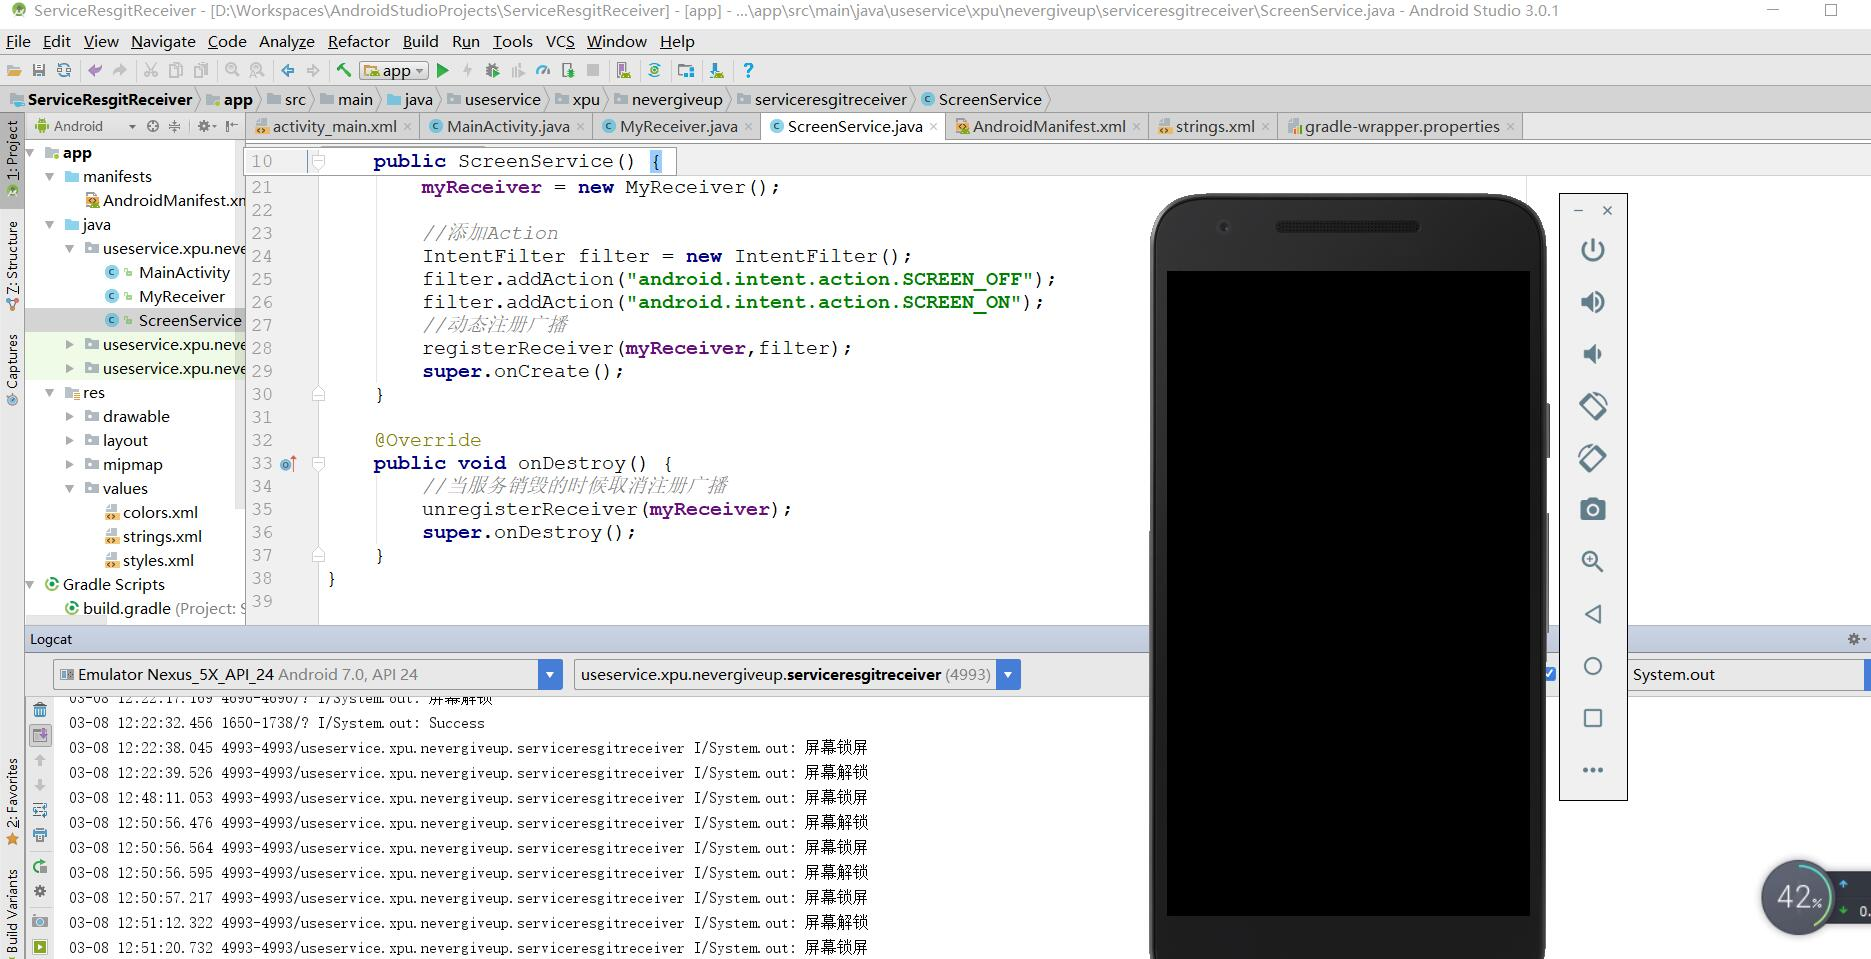Toggle soft-wrap button in Logcat sidebar
The height and width of the screenshot is (959, 1871).
pyautogui.click(x=40, y=810)
